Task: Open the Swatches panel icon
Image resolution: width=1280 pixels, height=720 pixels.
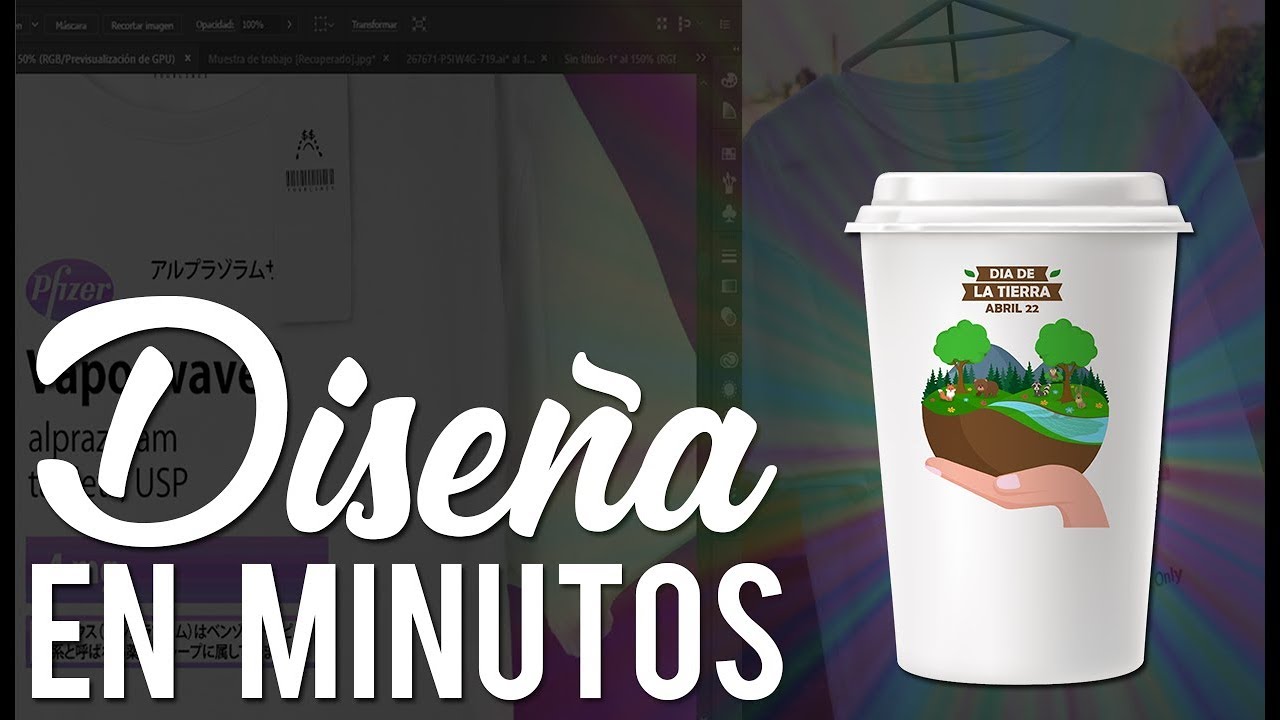Action: tap(729, 153)
